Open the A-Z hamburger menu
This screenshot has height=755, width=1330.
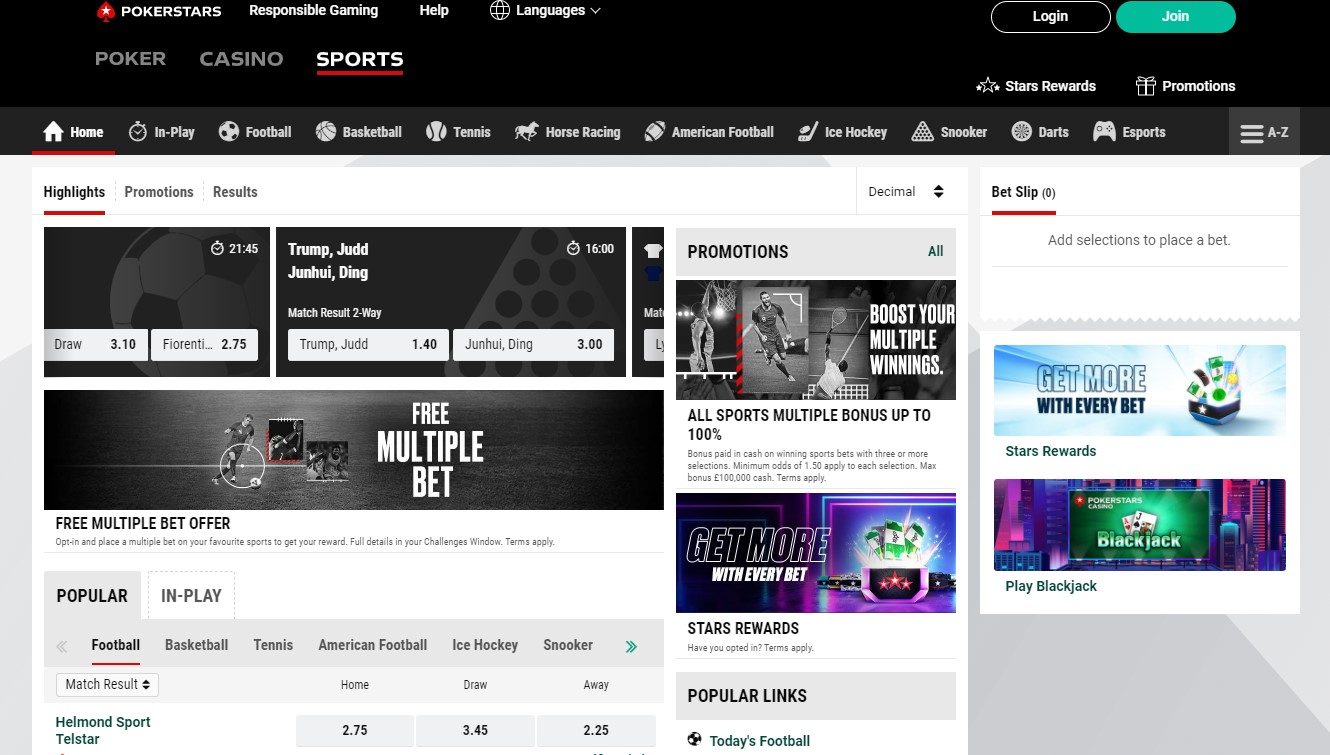(x=1264, y=132)
